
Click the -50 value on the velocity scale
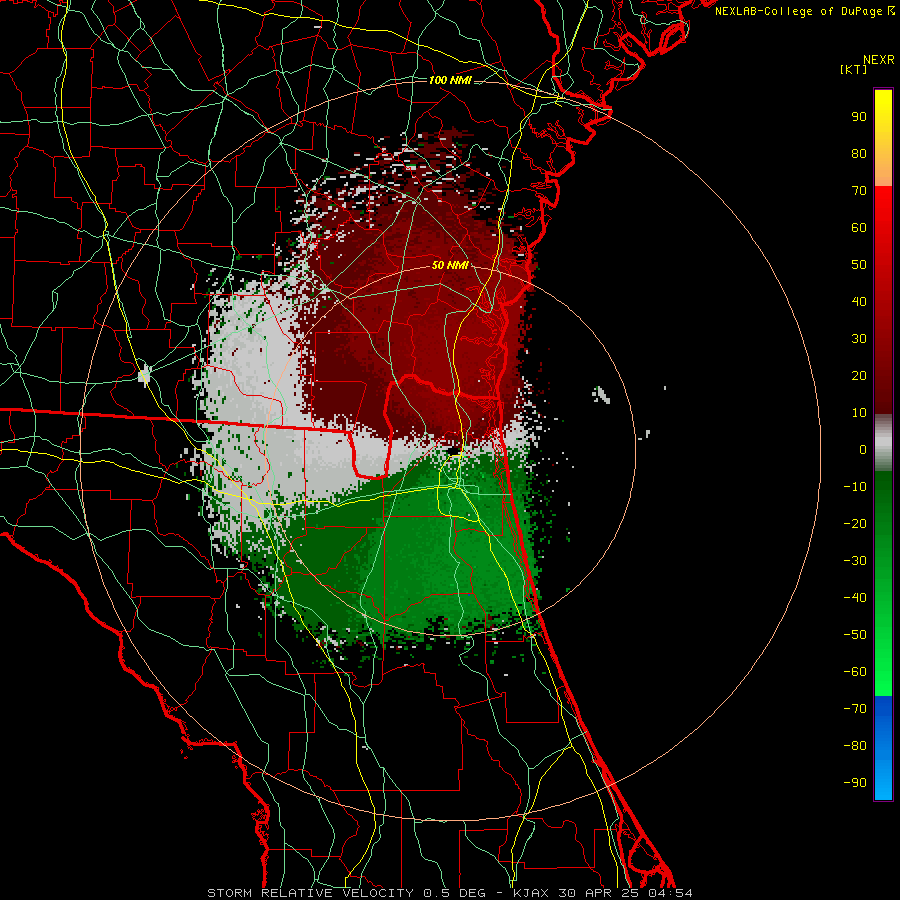(x=855, y=635)
